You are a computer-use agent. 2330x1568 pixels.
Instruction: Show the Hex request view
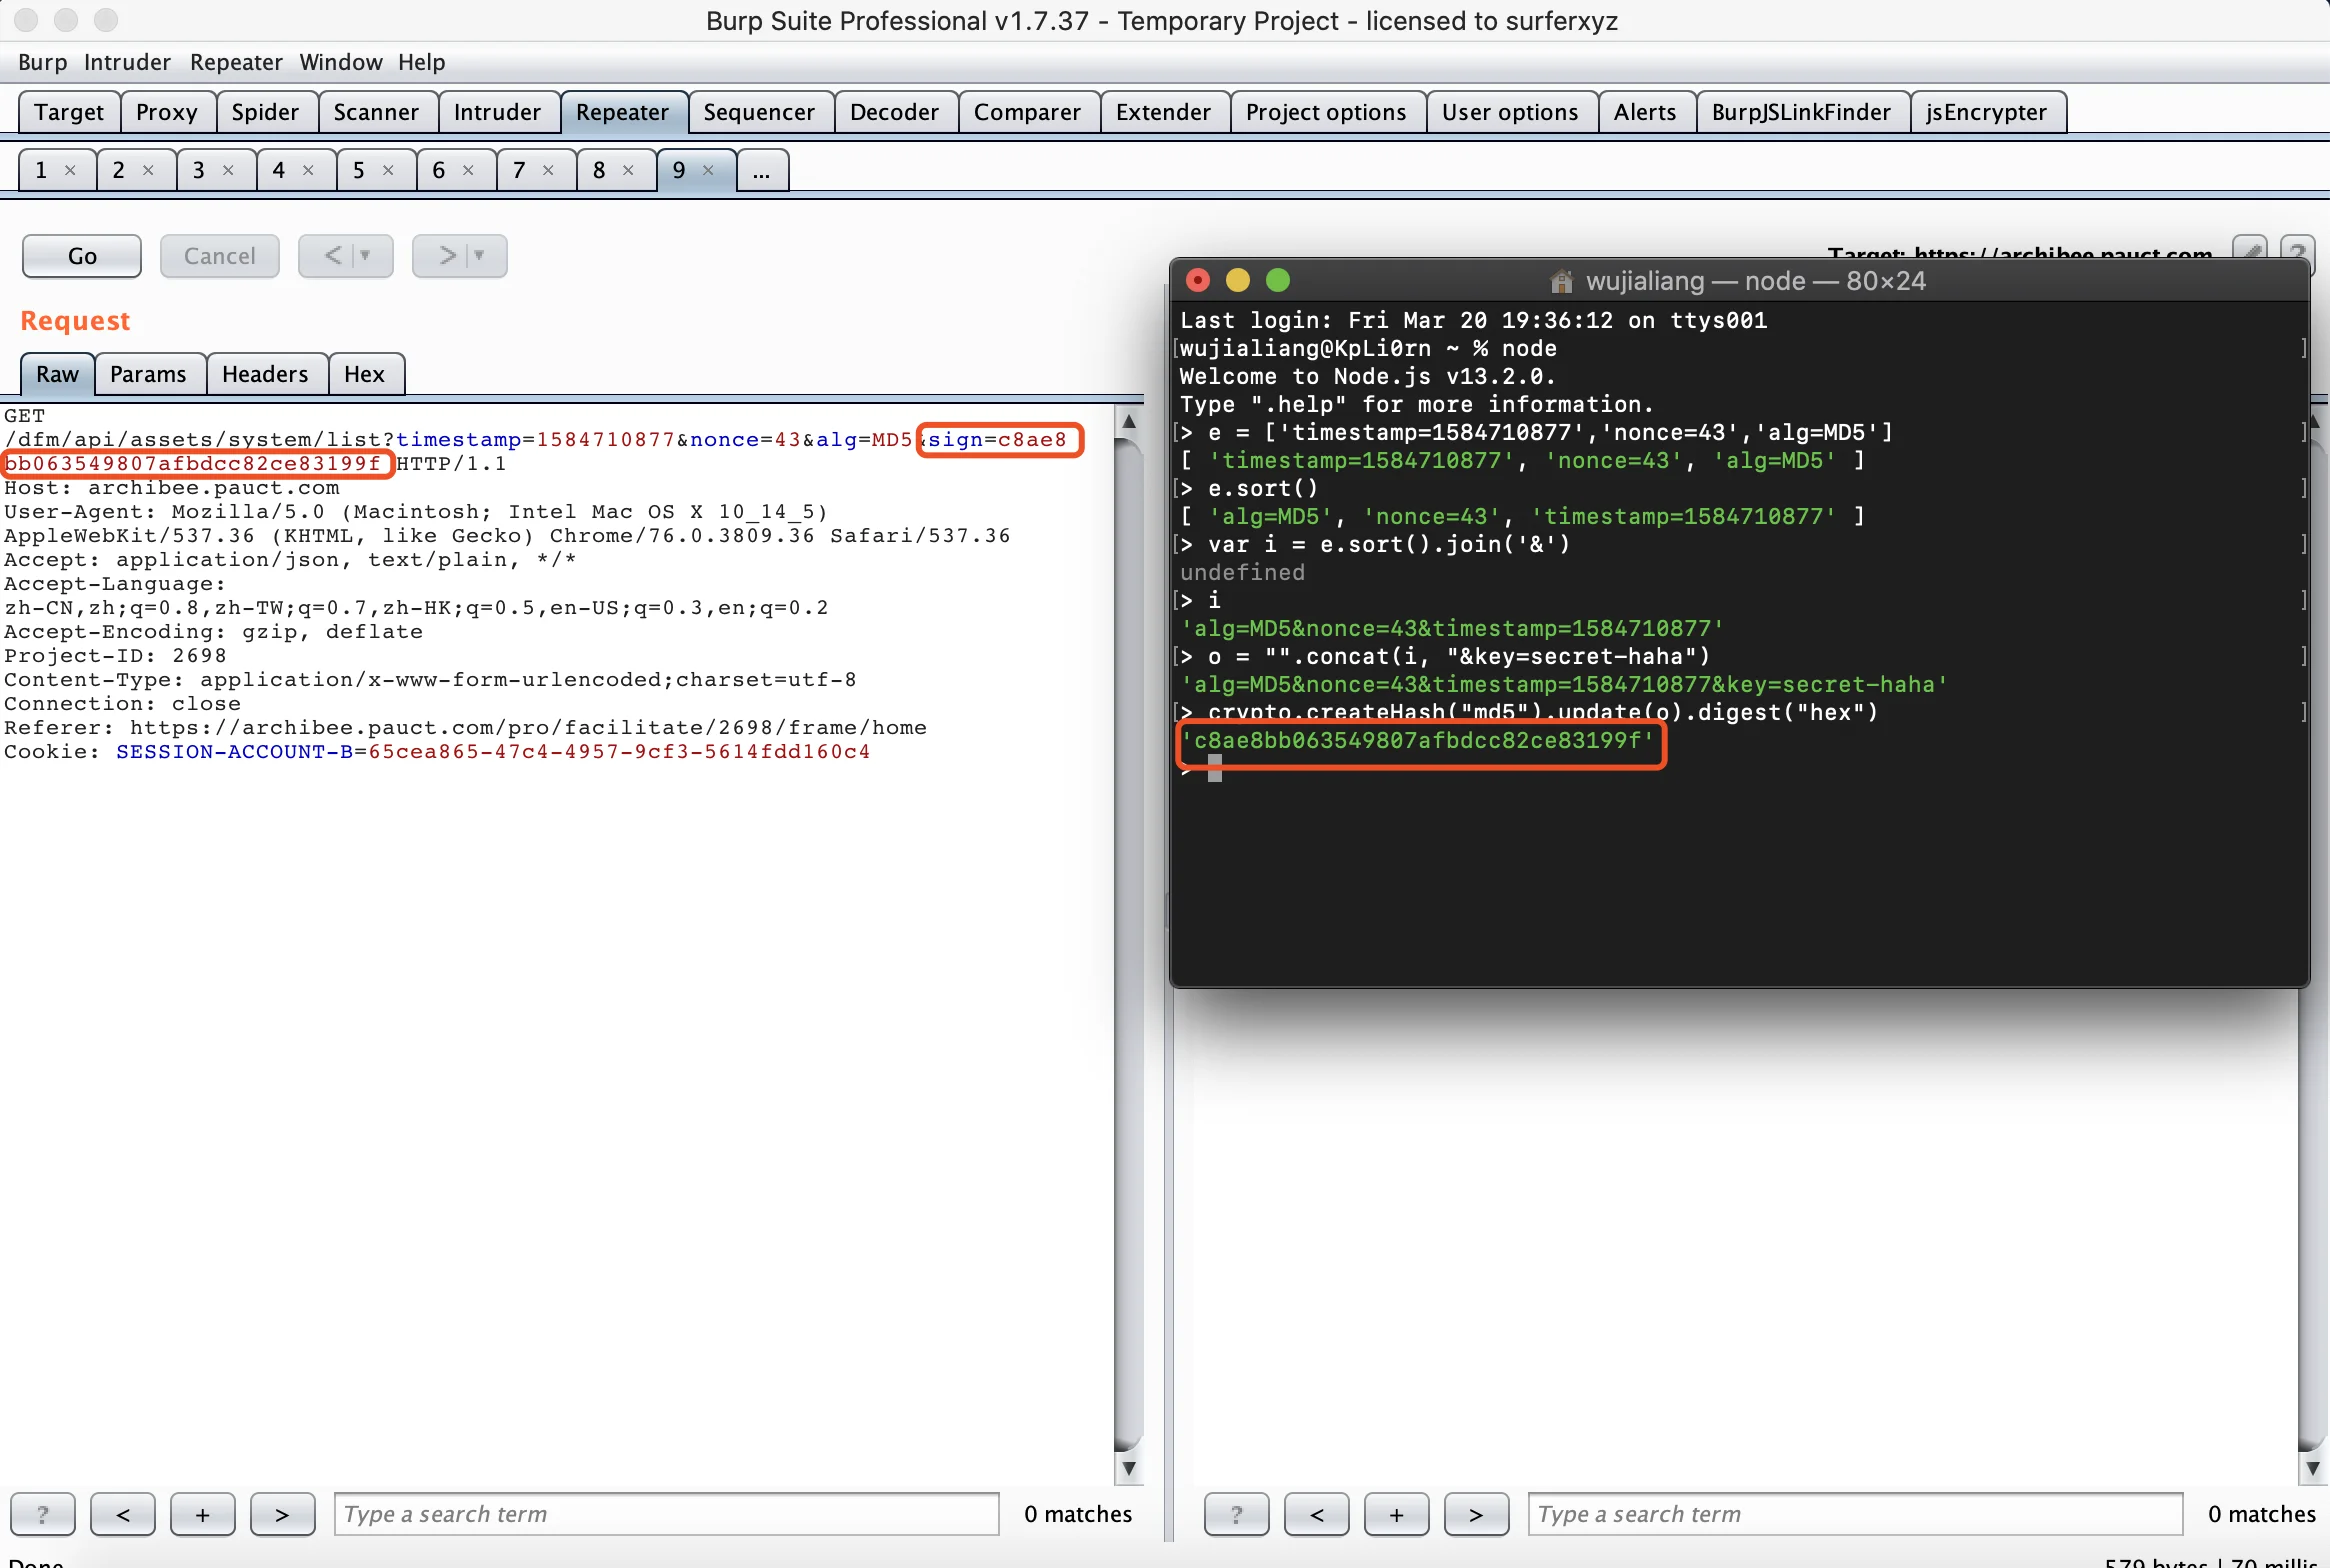364,374
